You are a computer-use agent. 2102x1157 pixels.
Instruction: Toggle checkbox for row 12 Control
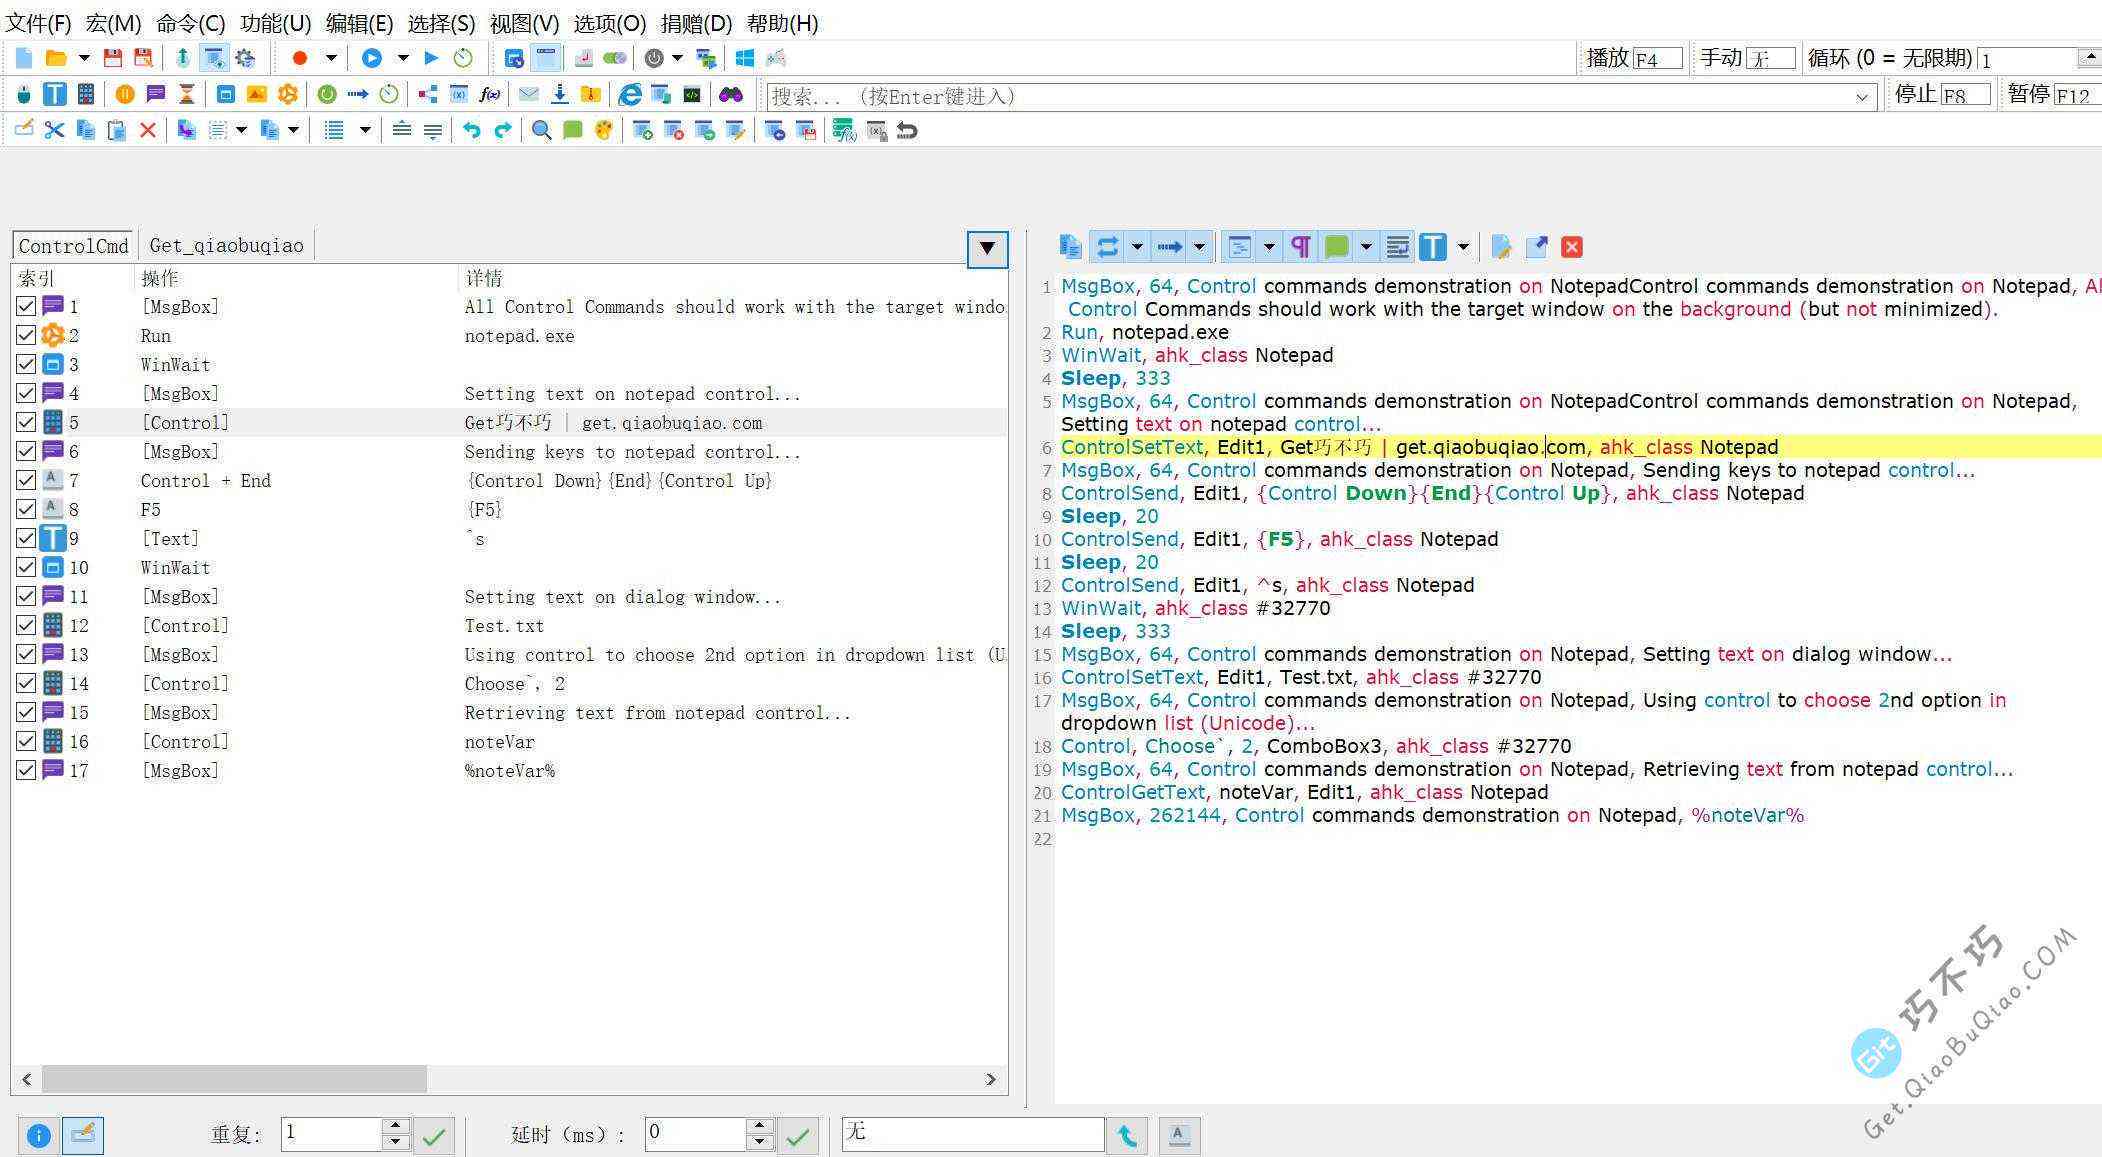point(26,625)
